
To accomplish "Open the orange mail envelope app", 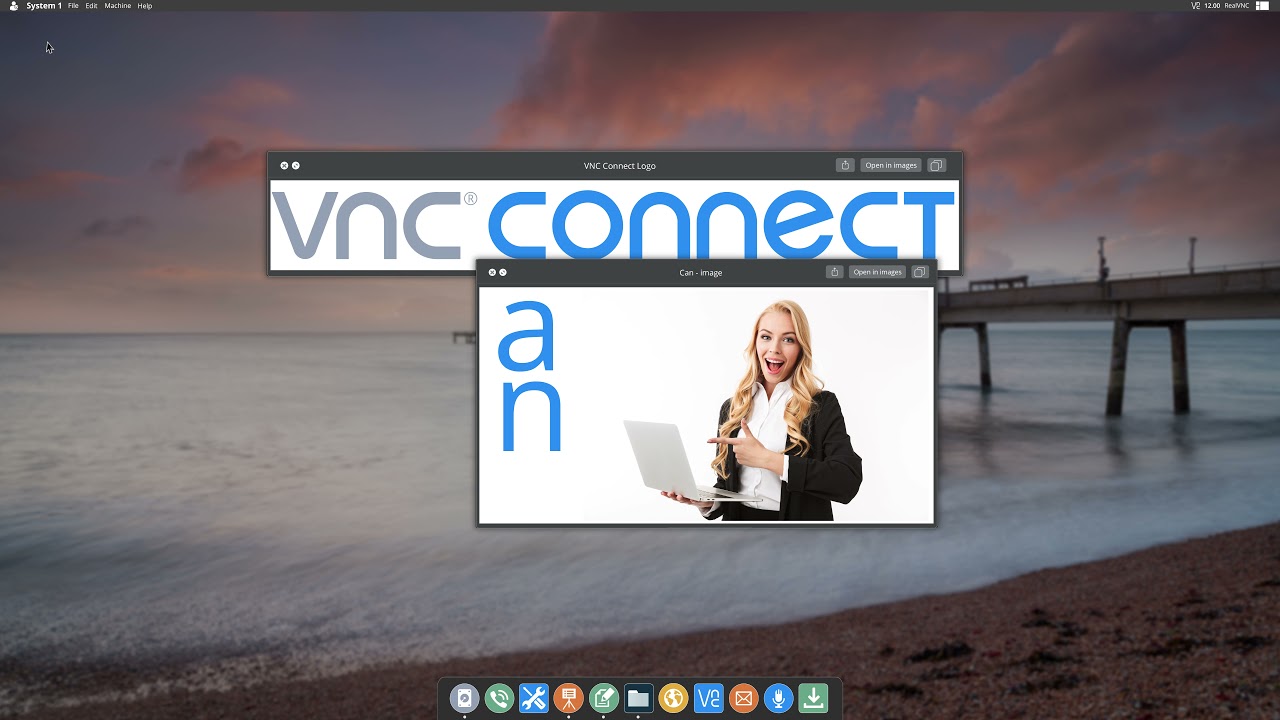I will point(744,698).
